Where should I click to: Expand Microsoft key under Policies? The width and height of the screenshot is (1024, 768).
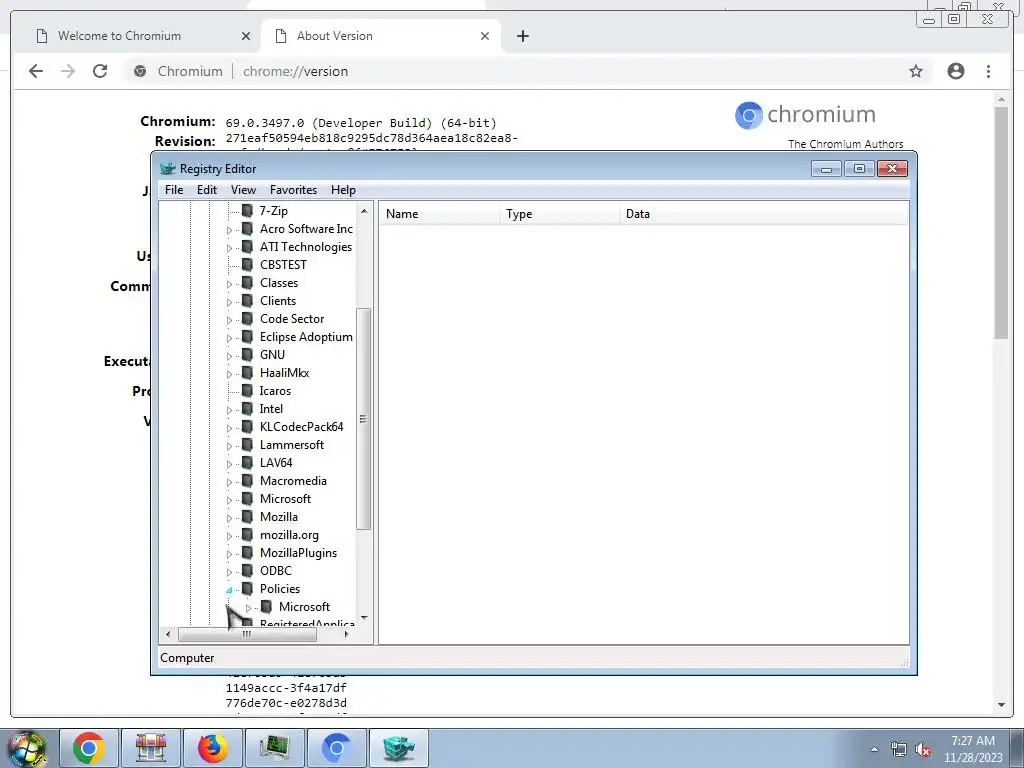[248, 608]
